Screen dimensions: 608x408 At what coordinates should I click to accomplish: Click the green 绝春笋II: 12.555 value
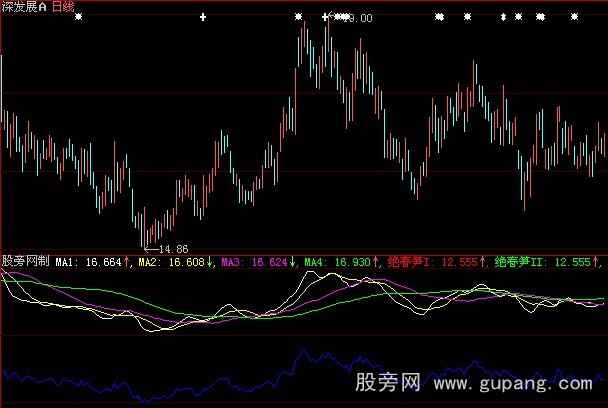tap(547, 262)
